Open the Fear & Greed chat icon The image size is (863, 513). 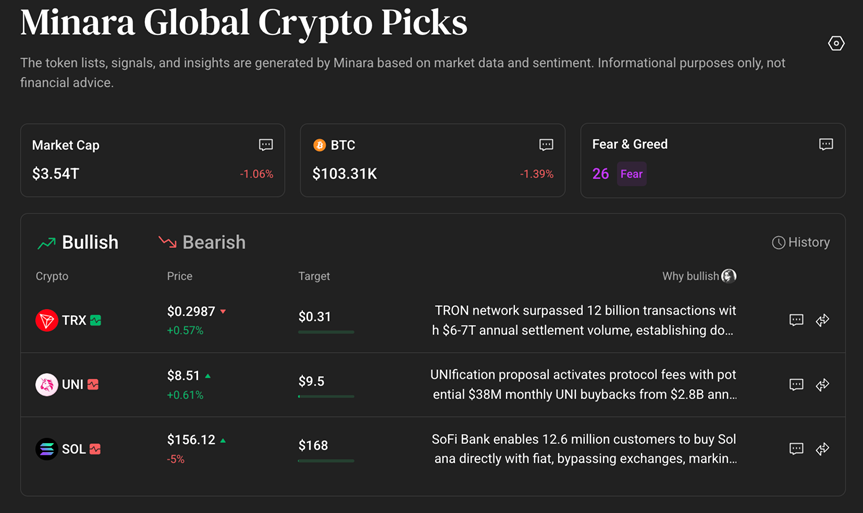(826, 144)
